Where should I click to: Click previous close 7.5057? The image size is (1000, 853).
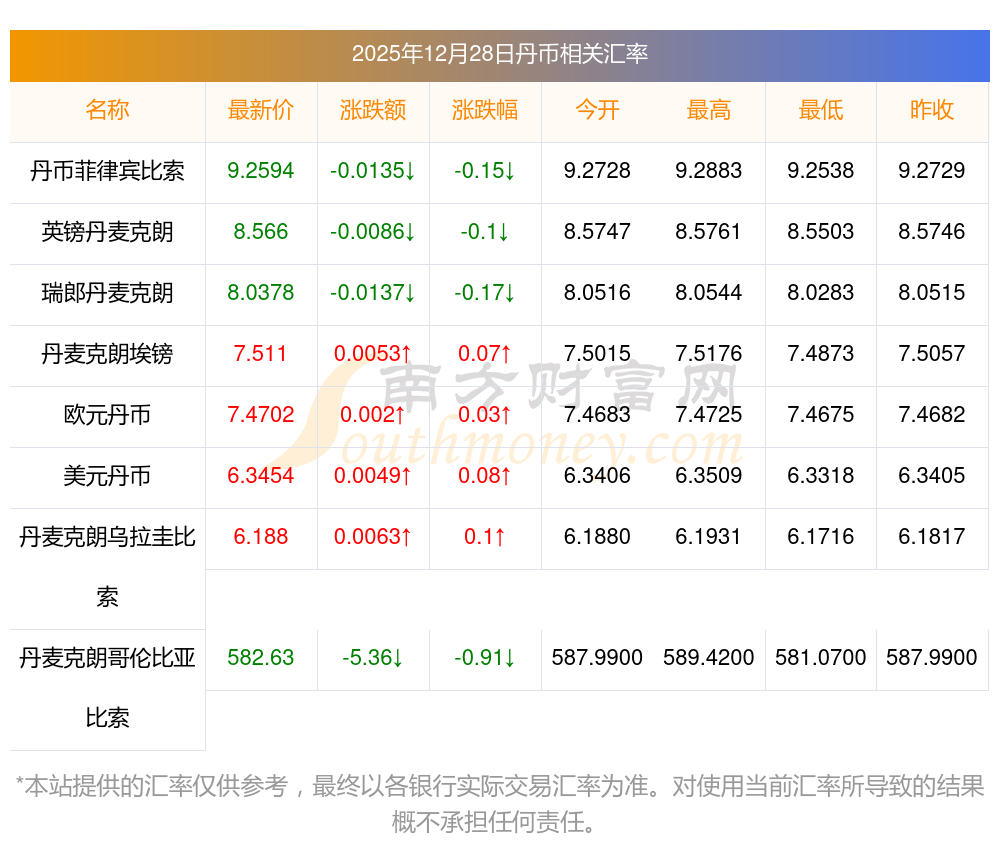click(x=932, y=353)
